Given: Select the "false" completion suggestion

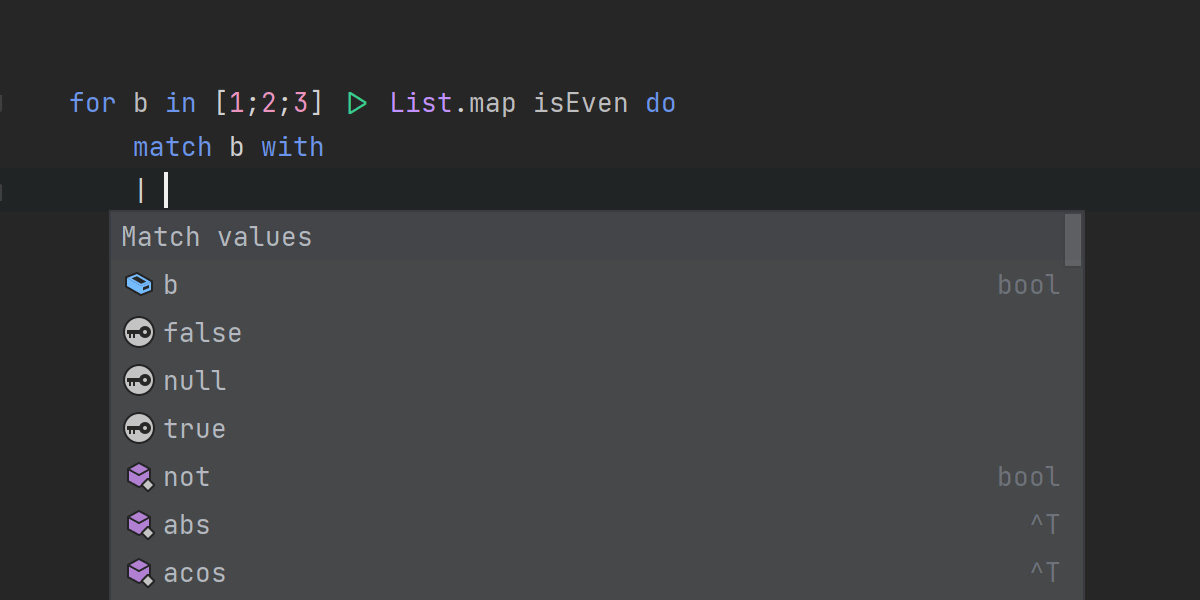Looking at the screenshot, I should [202, 333].
